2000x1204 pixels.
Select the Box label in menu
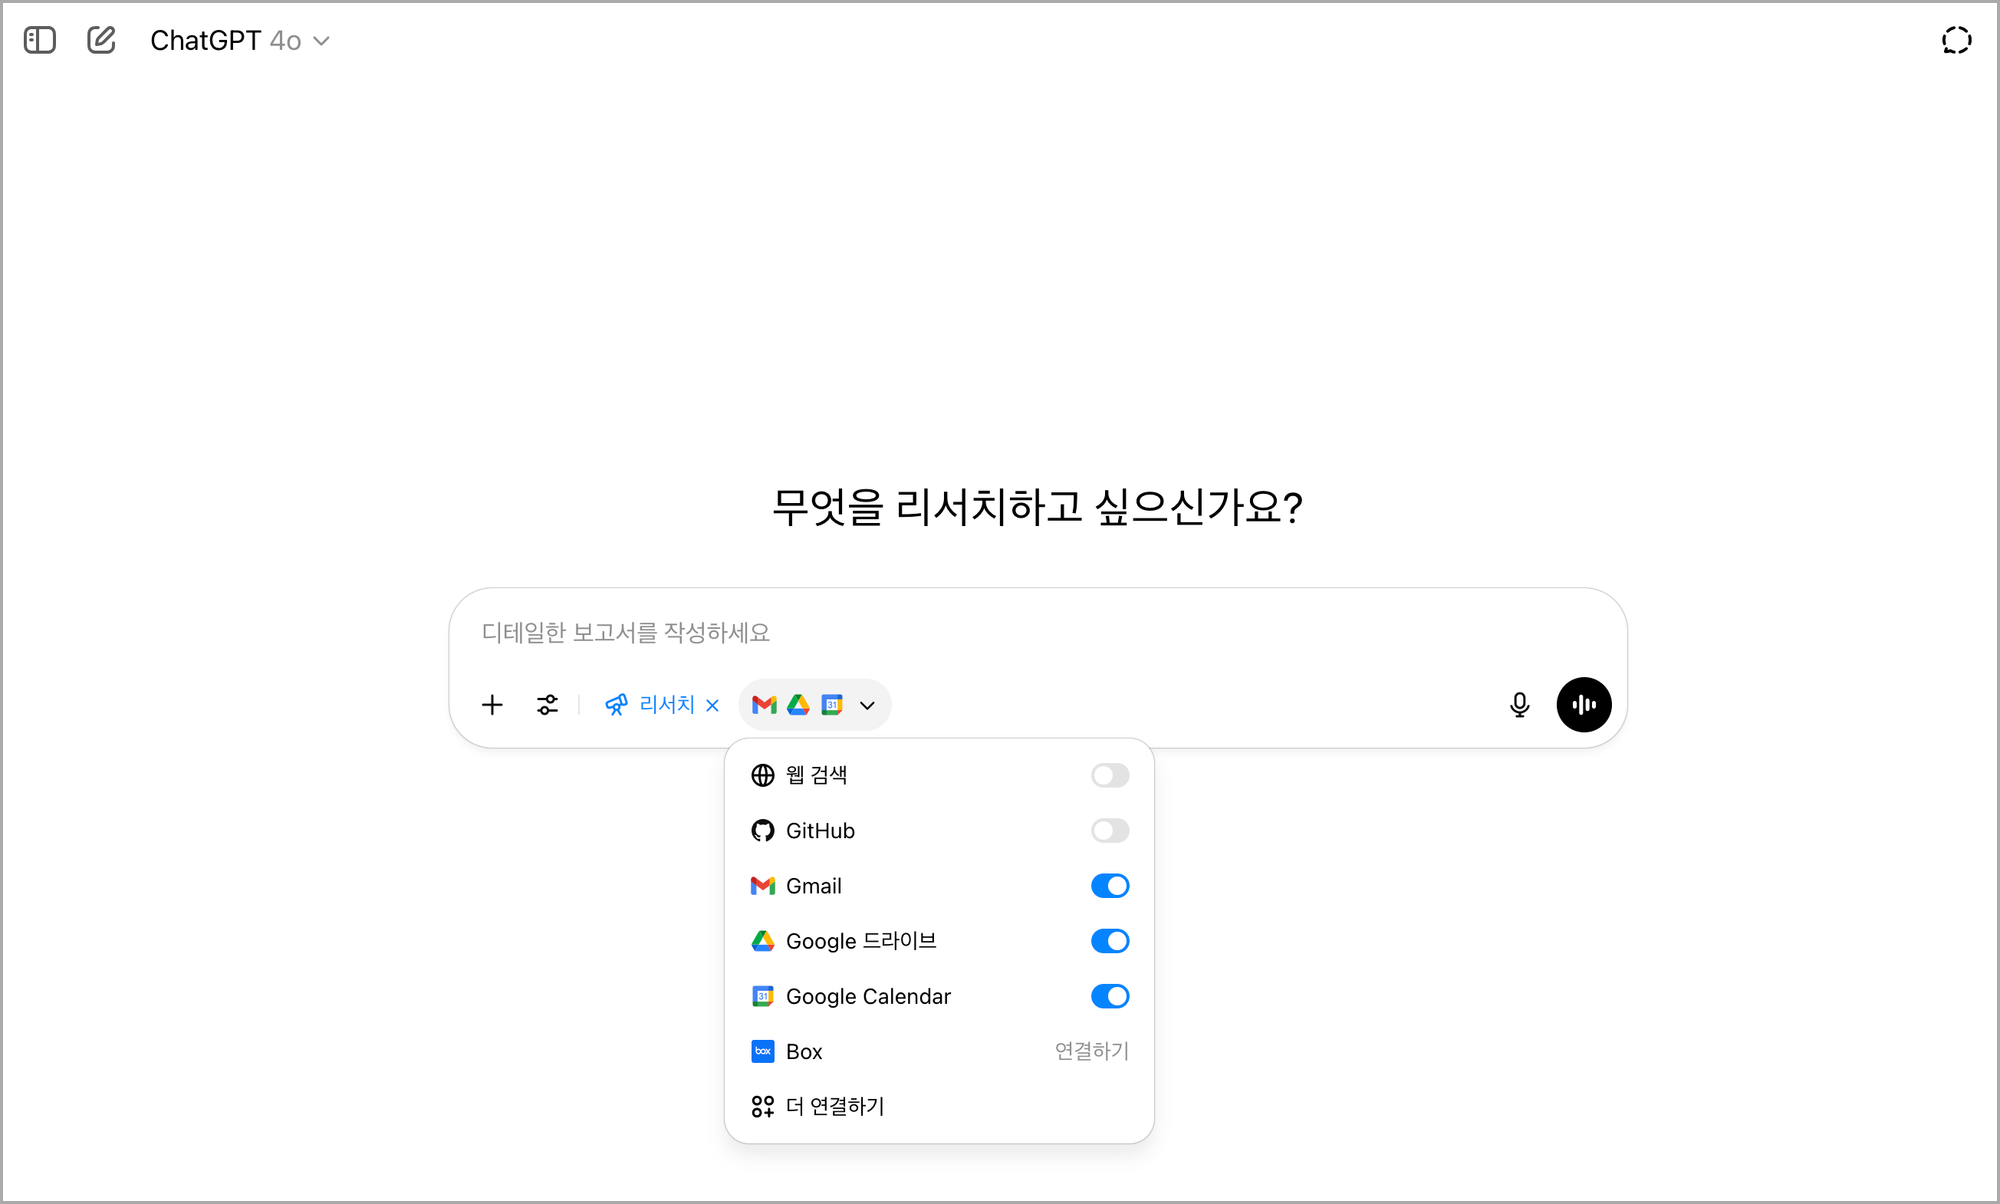click(x=804, y=1052)
